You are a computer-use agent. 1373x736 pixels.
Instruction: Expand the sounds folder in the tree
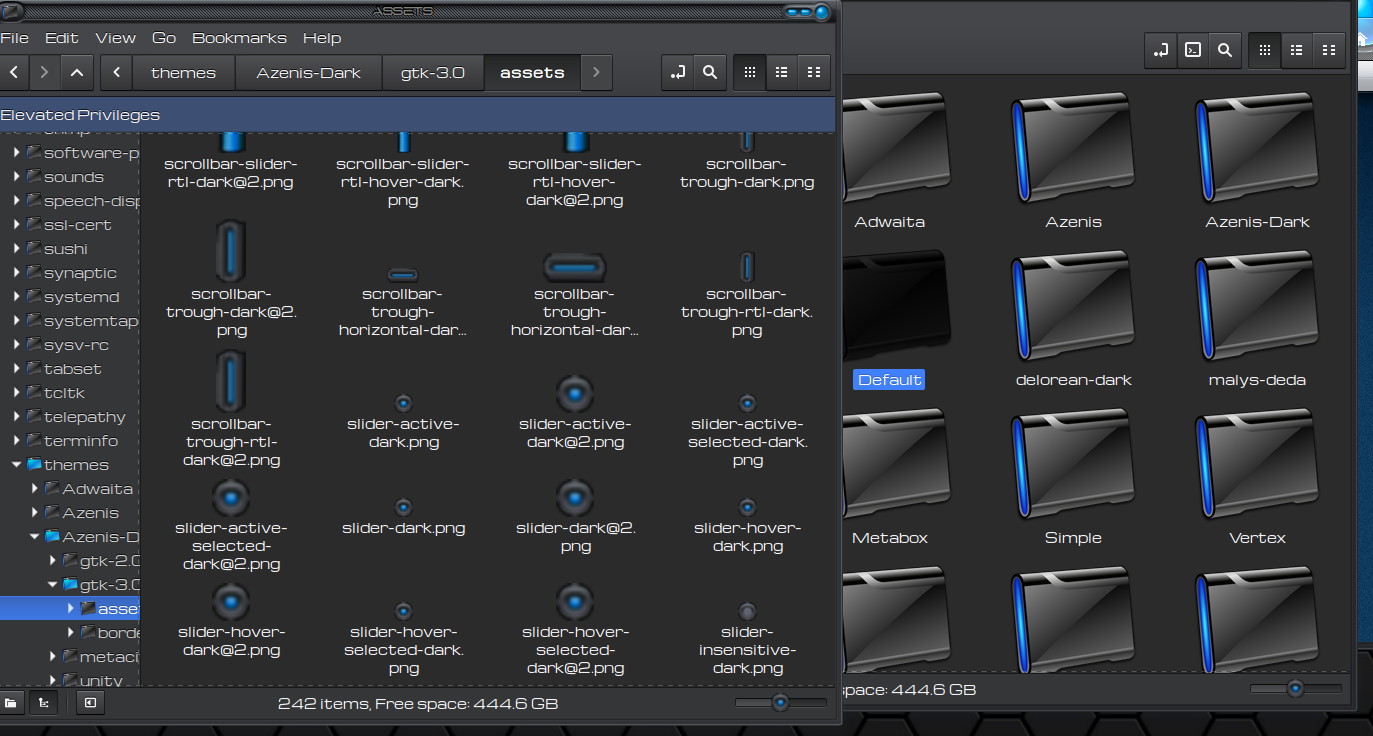click(x=17, y=177)
